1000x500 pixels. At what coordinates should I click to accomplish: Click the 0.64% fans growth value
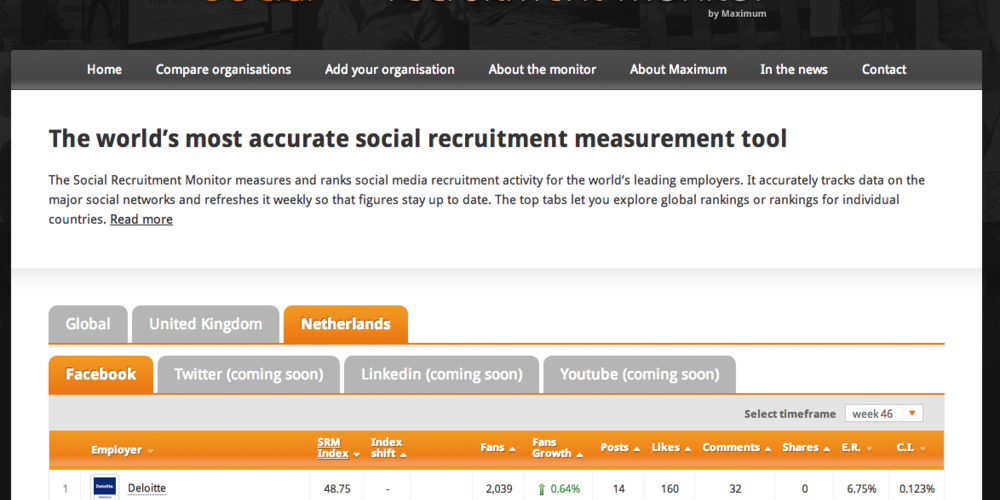tap(565, 489)
